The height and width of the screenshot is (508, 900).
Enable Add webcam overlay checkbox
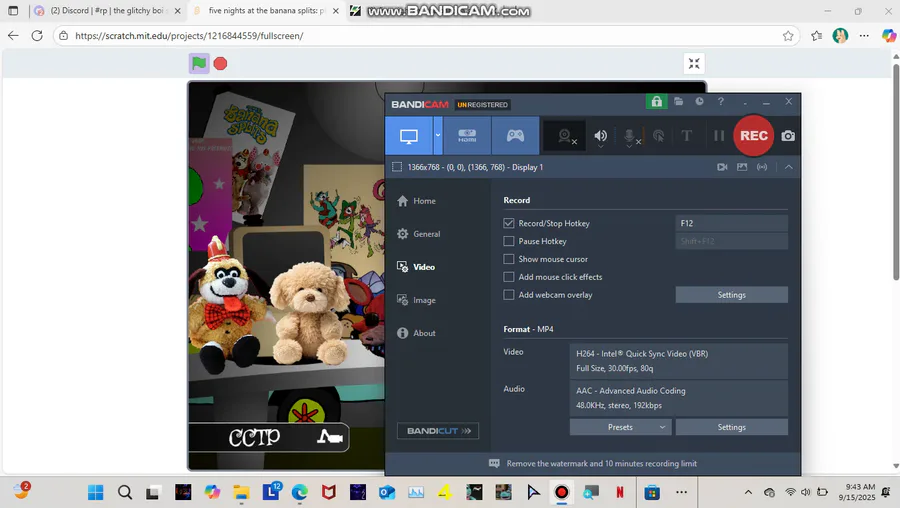point(509,294)
